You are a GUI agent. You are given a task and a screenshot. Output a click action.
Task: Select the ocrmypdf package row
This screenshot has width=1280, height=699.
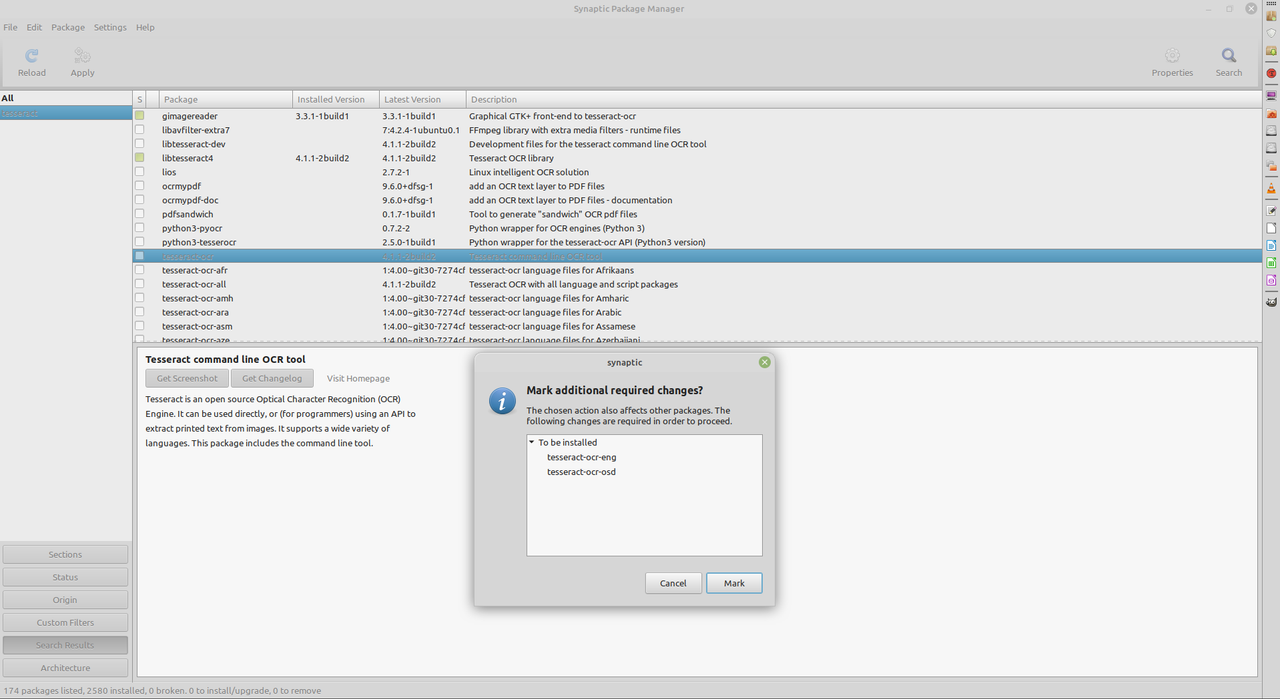tap(696, 186)
